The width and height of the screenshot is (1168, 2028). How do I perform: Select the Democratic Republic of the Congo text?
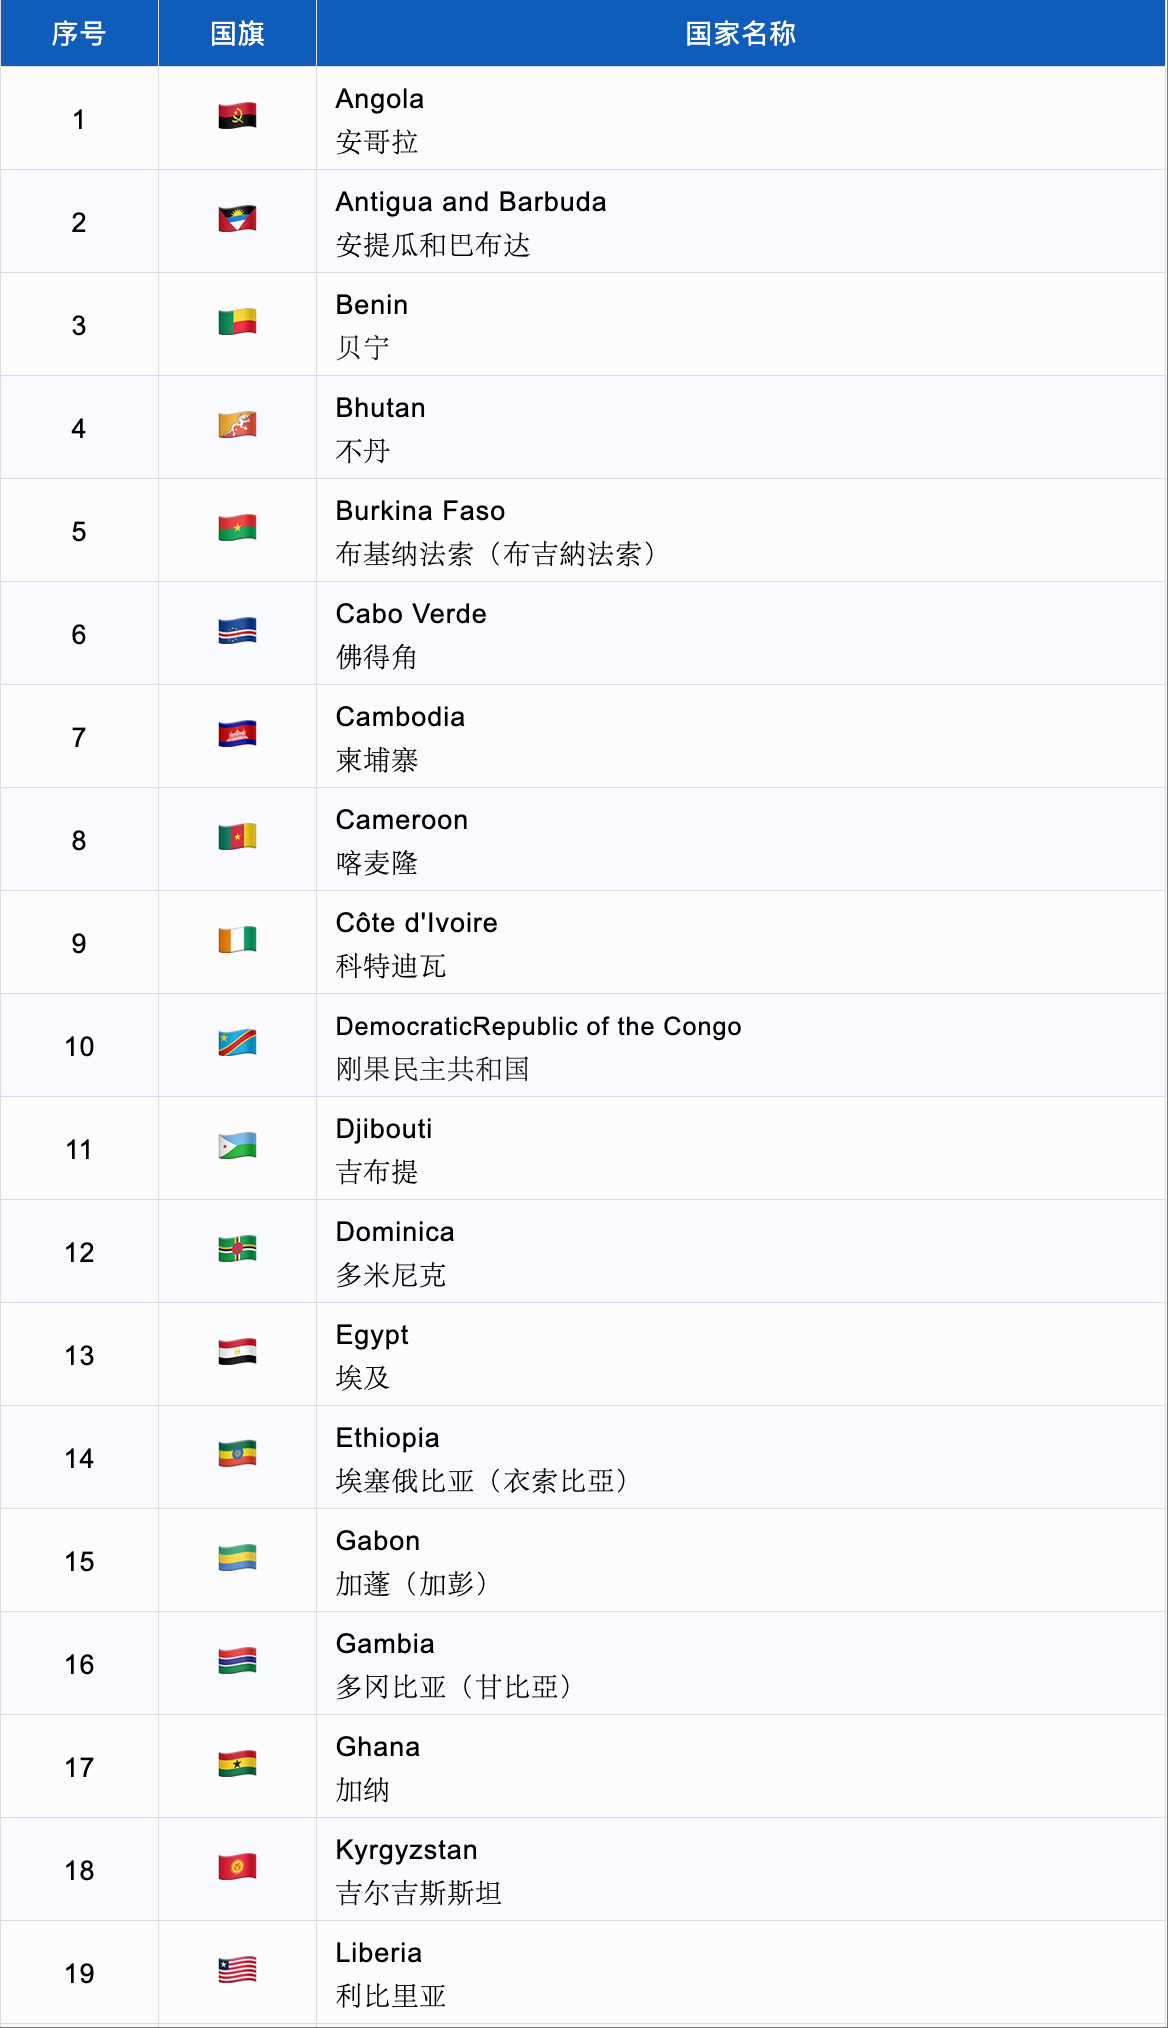538,1027
